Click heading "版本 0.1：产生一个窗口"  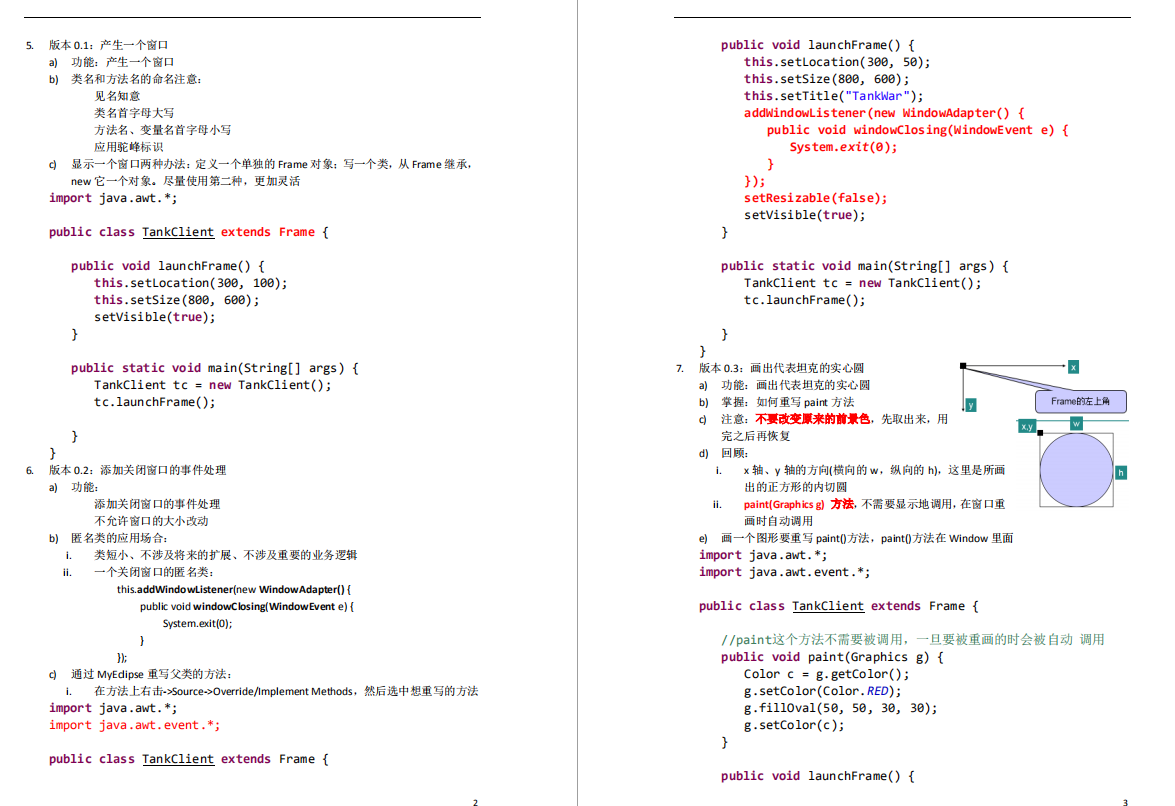coord(109,45)
